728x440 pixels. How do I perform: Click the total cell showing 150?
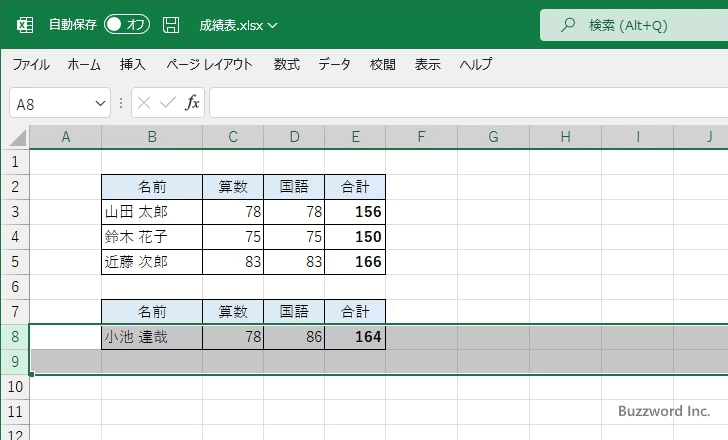[355, 237]
